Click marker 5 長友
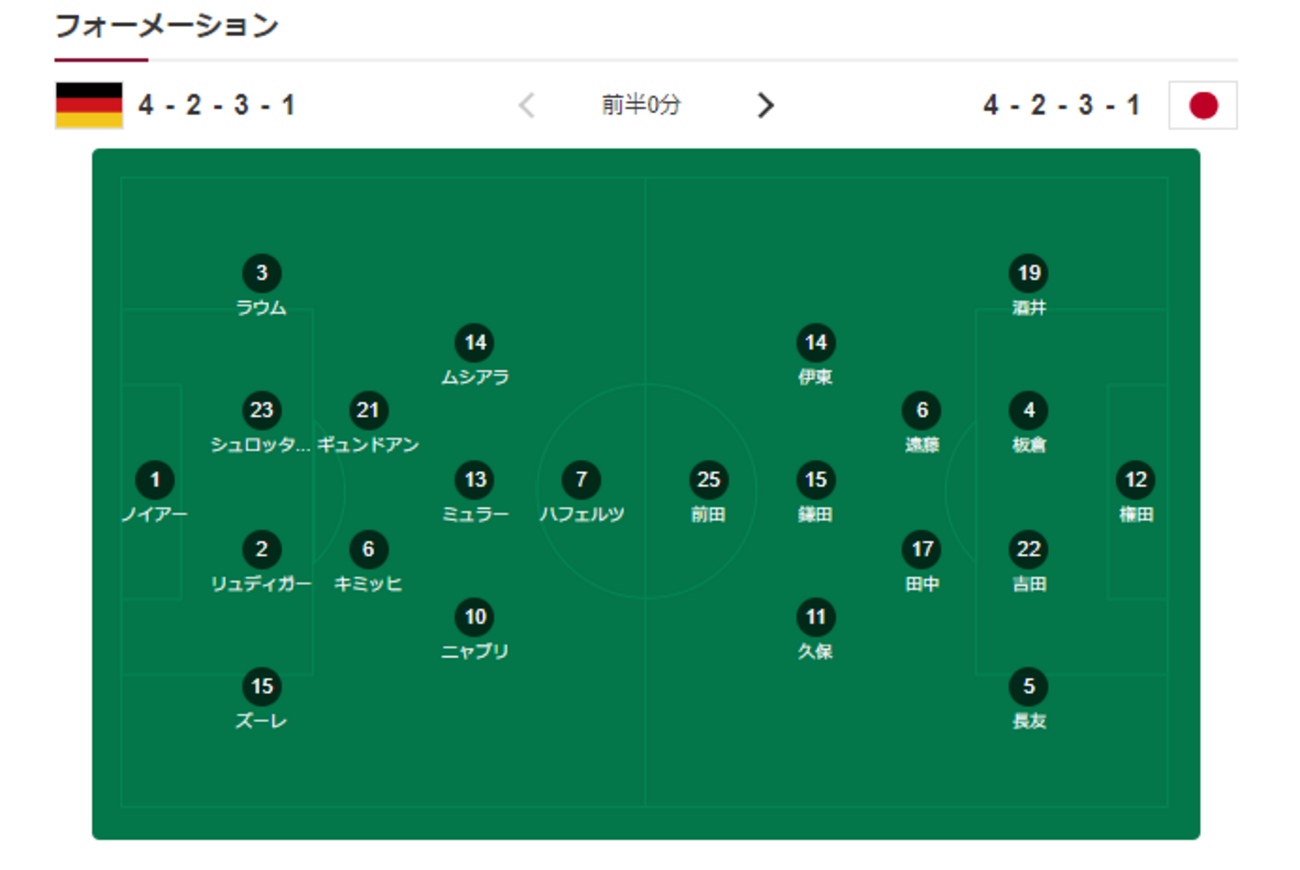 (1029, 687)
